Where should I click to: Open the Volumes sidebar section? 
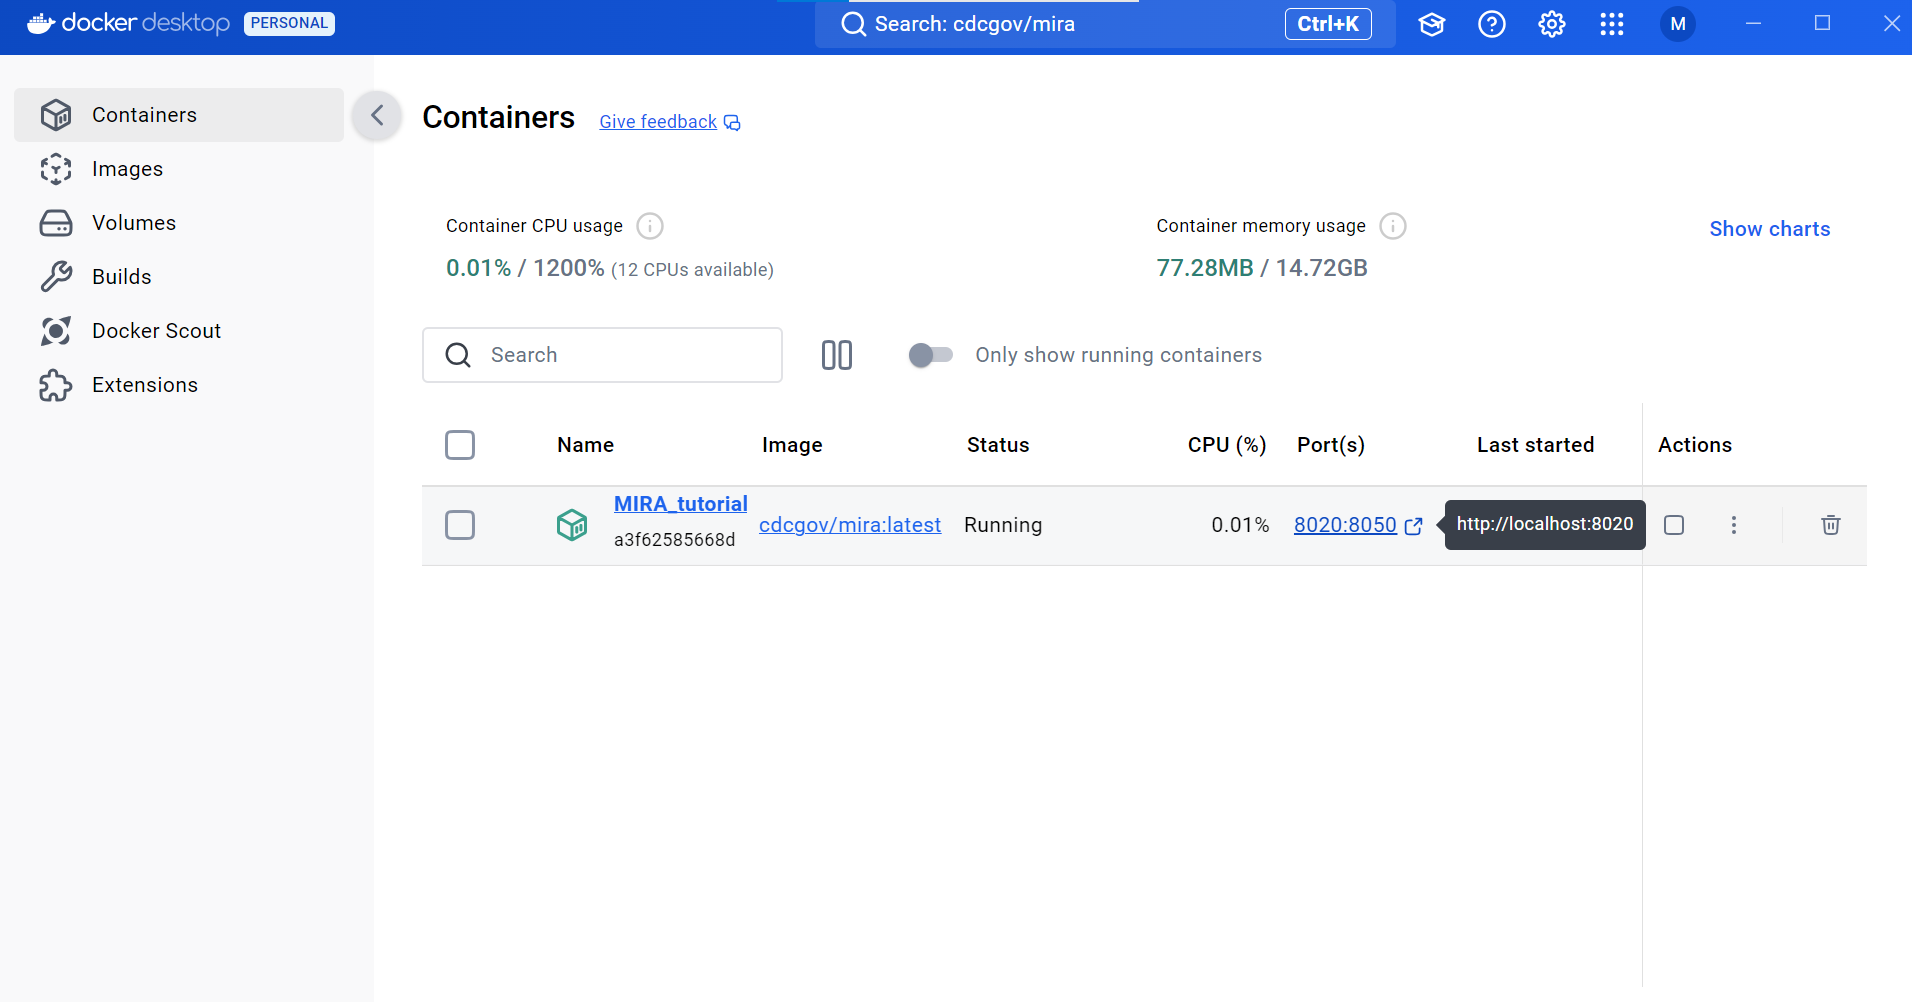179,223
